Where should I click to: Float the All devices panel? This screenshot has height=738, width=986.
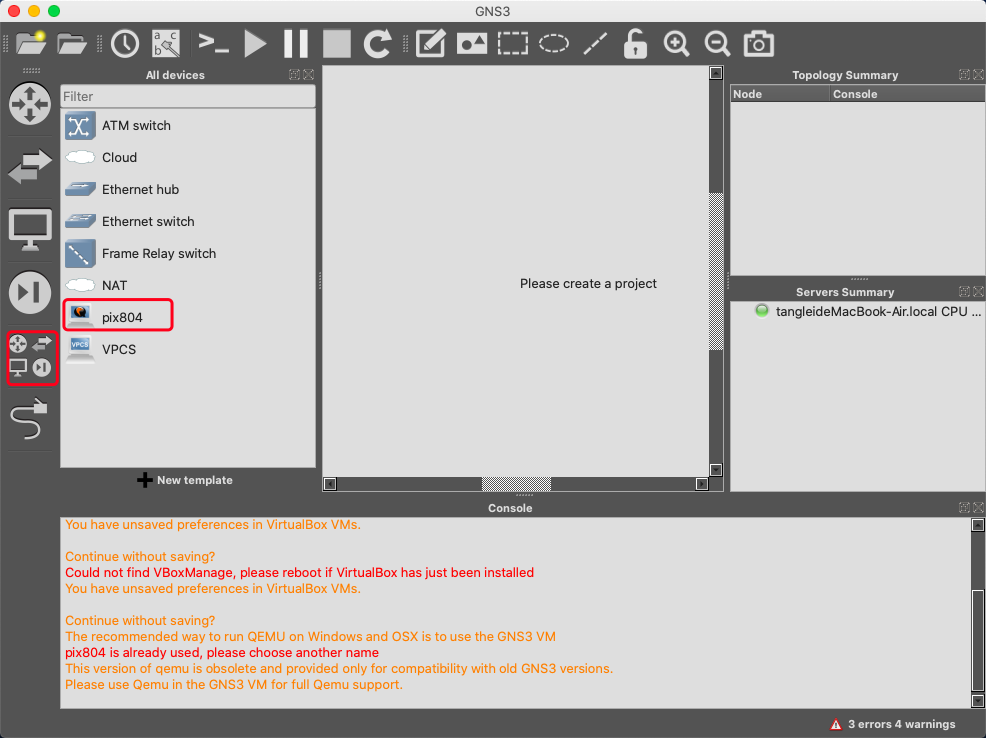point(294,75)
